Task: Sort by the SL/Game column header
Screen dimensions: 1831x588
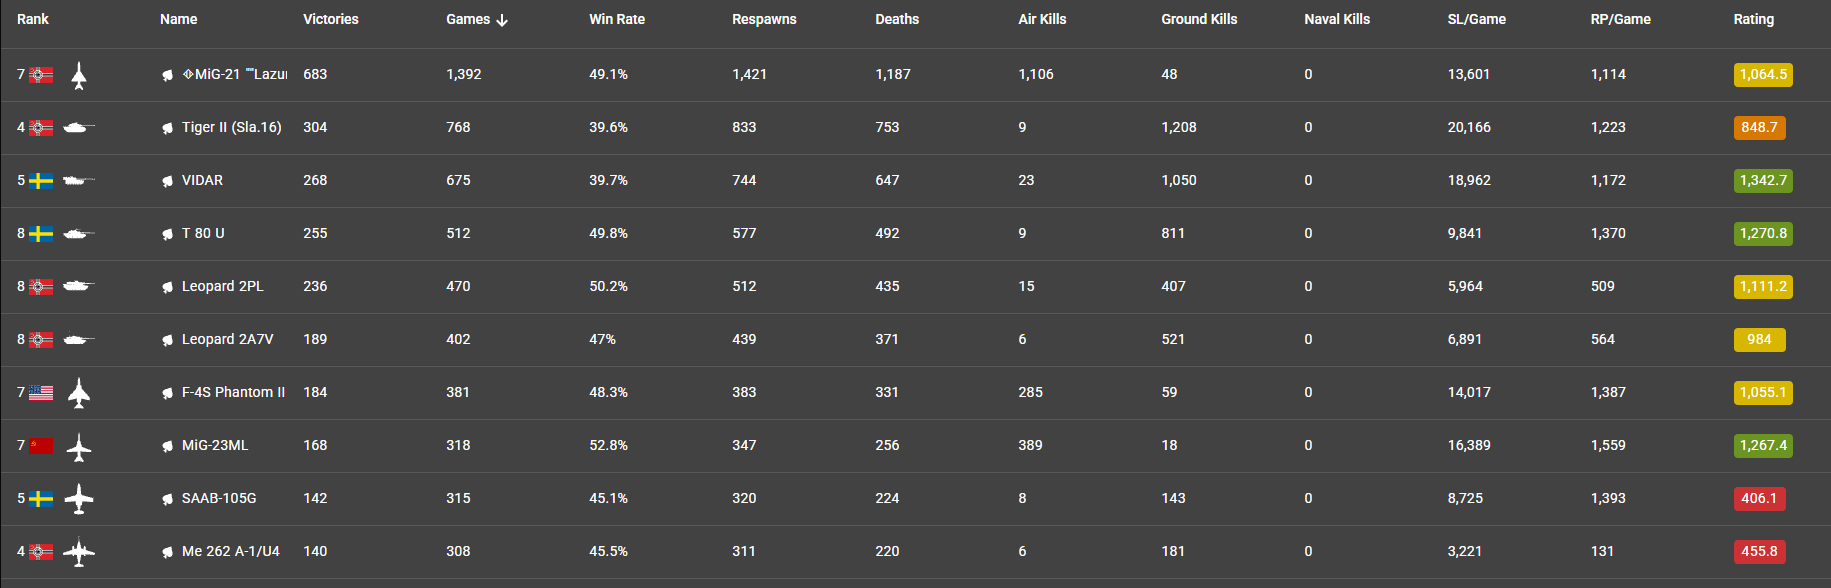Action: [1476, 19]
